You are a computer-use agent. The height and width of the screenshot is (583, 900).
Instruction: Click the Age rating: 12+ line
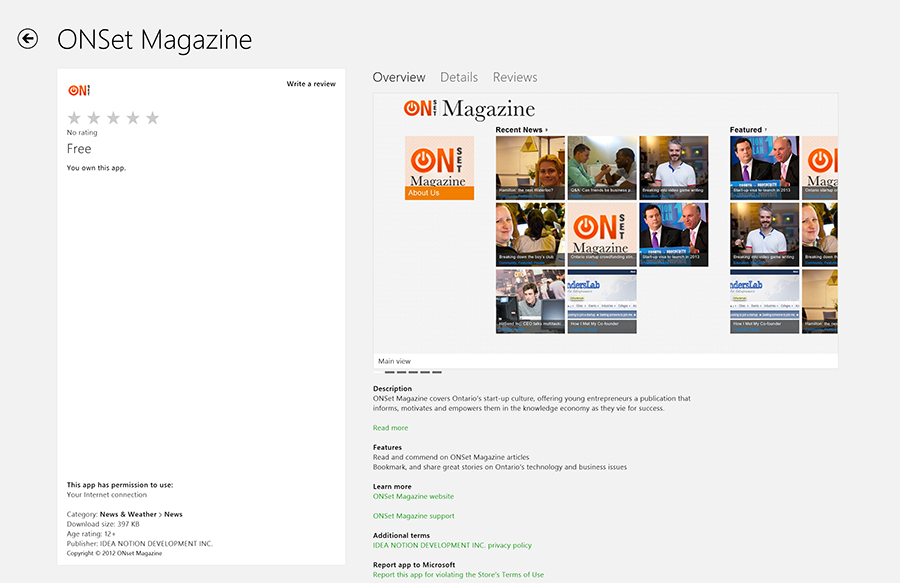(91, 534)
